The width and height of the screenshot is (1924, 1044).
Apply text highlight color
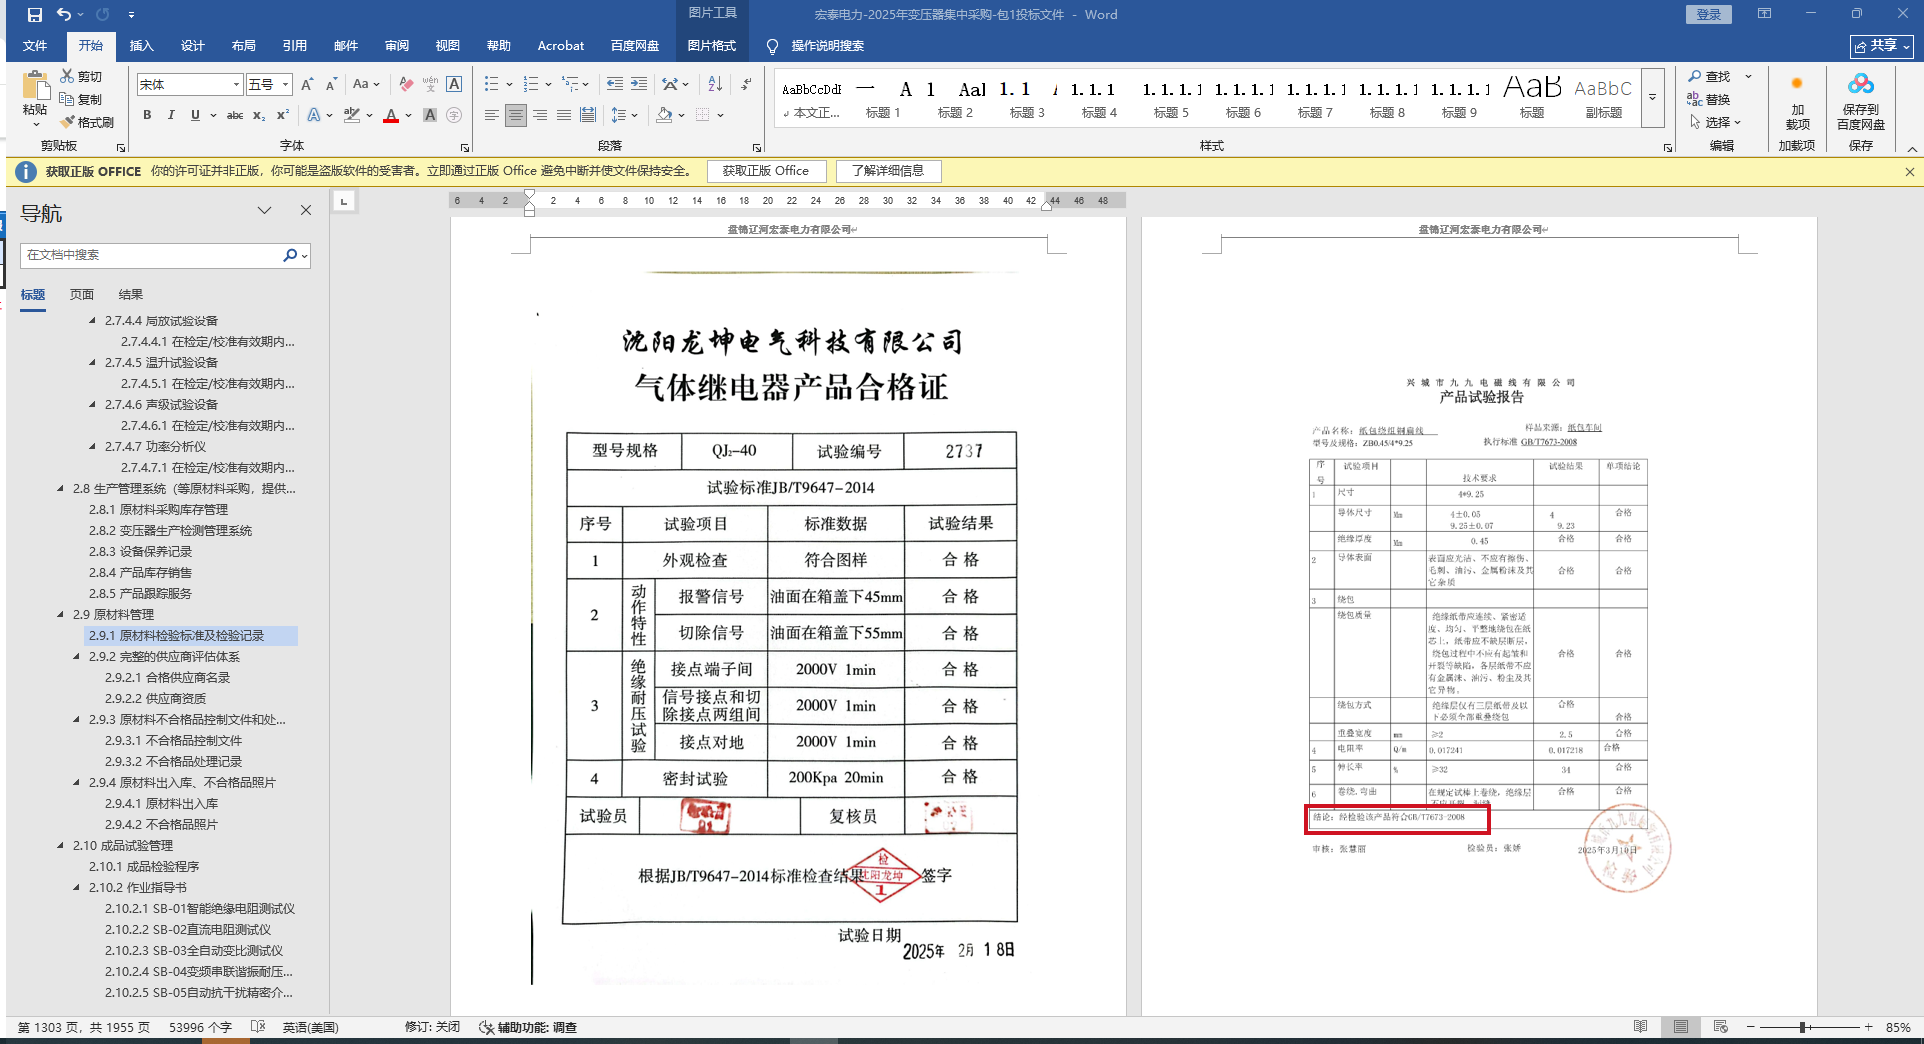[352, 116]
